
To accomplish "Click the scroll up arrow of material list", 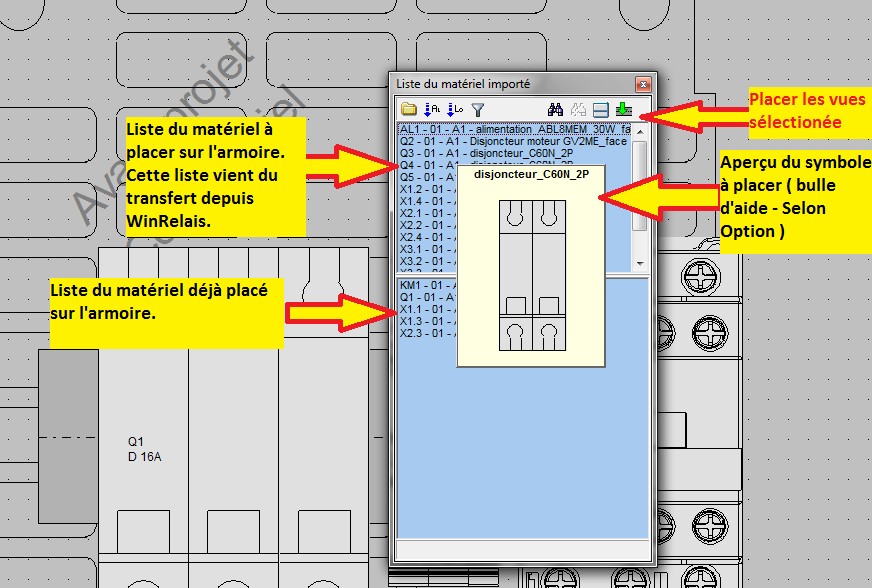I will 641,132.
